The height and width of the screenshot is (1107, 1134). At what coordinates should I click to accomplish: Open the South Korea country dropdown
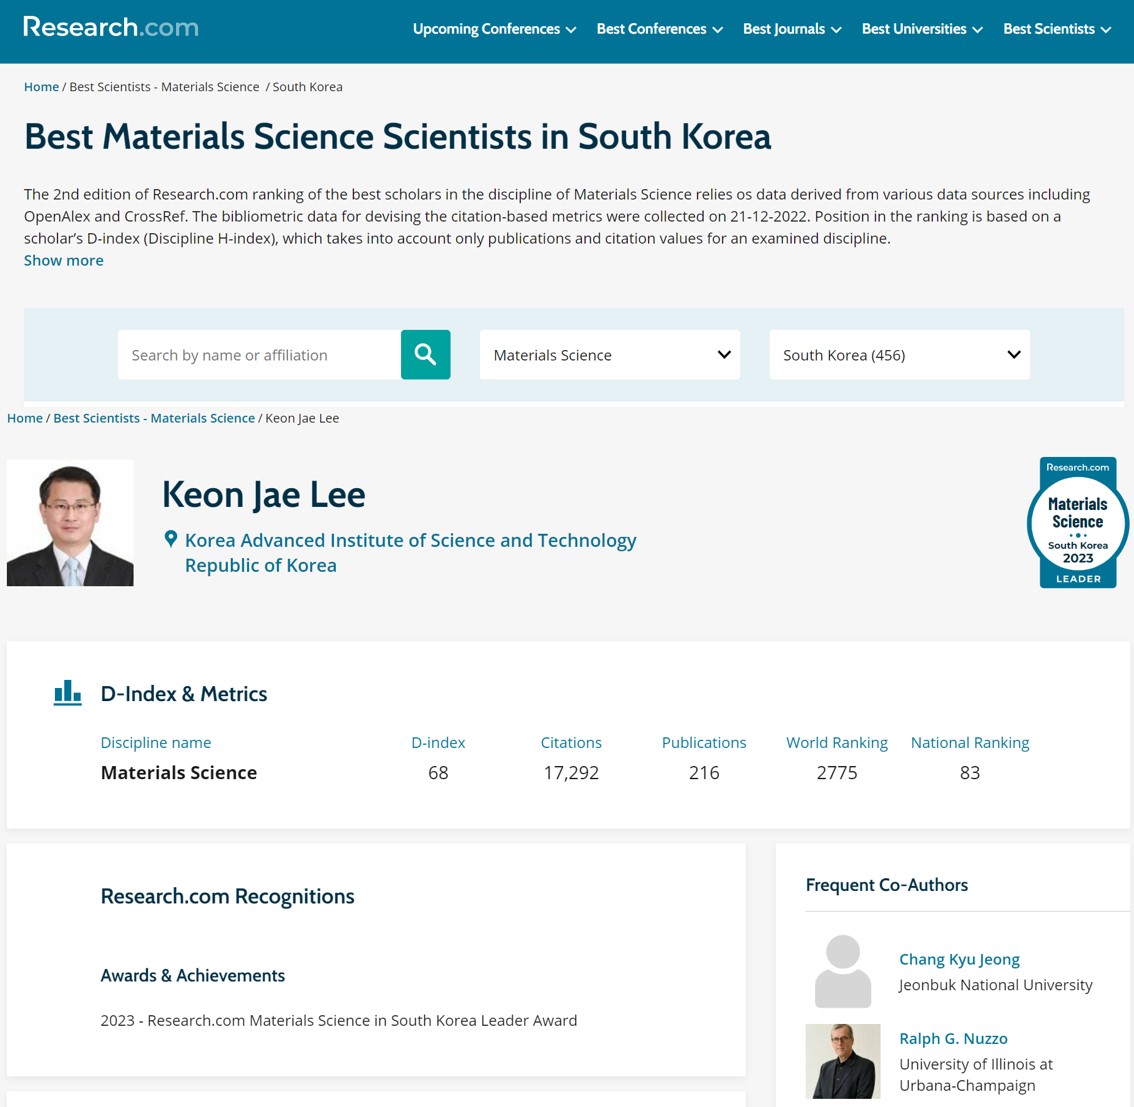tap(898, 354)
